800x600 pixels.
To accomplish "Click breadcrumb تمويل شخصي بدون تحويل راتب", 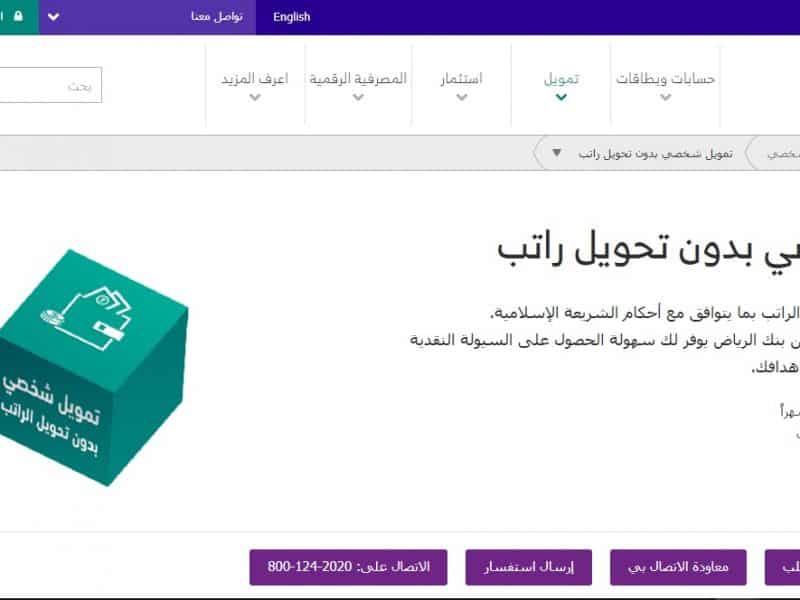I will (x=656, y=153).
